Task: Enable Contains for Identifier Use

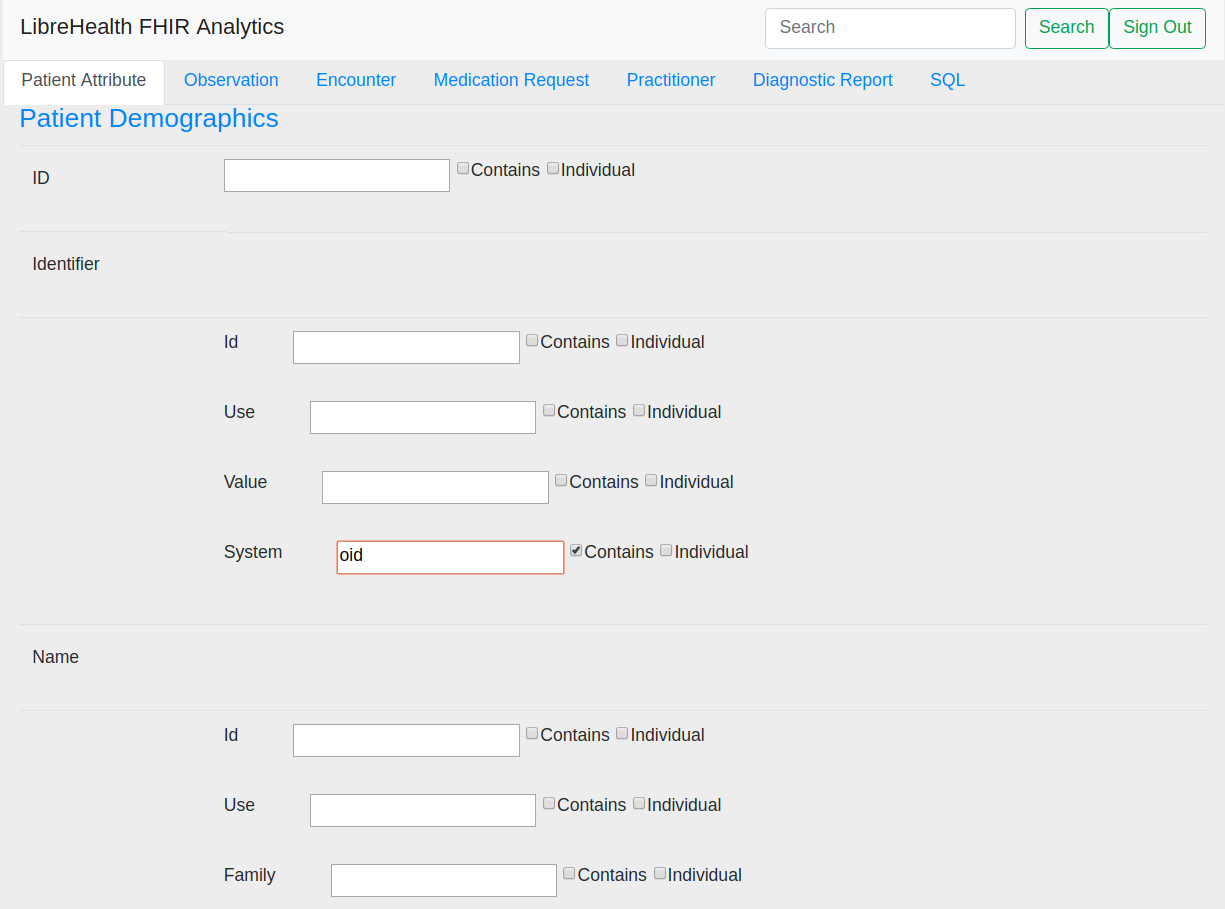Action: (549, 410)
